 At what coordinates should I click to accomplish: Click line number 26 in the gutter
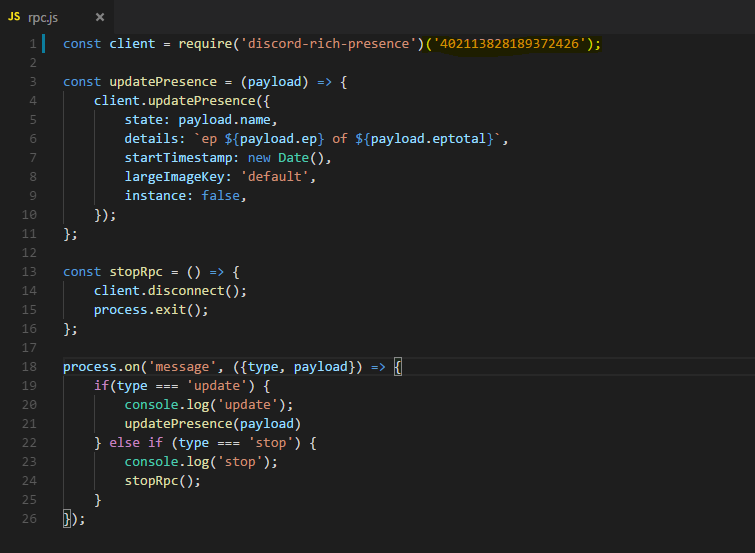click(29, 519)
